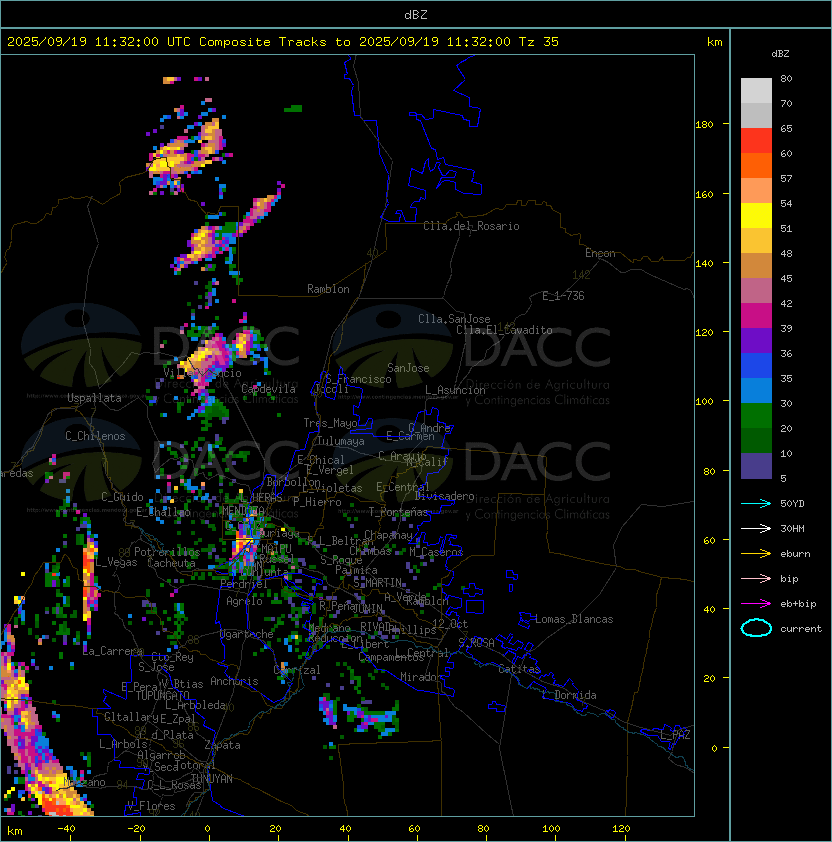
Task: Pick the red 65 dBZ legend swatch
Action: 756,141
